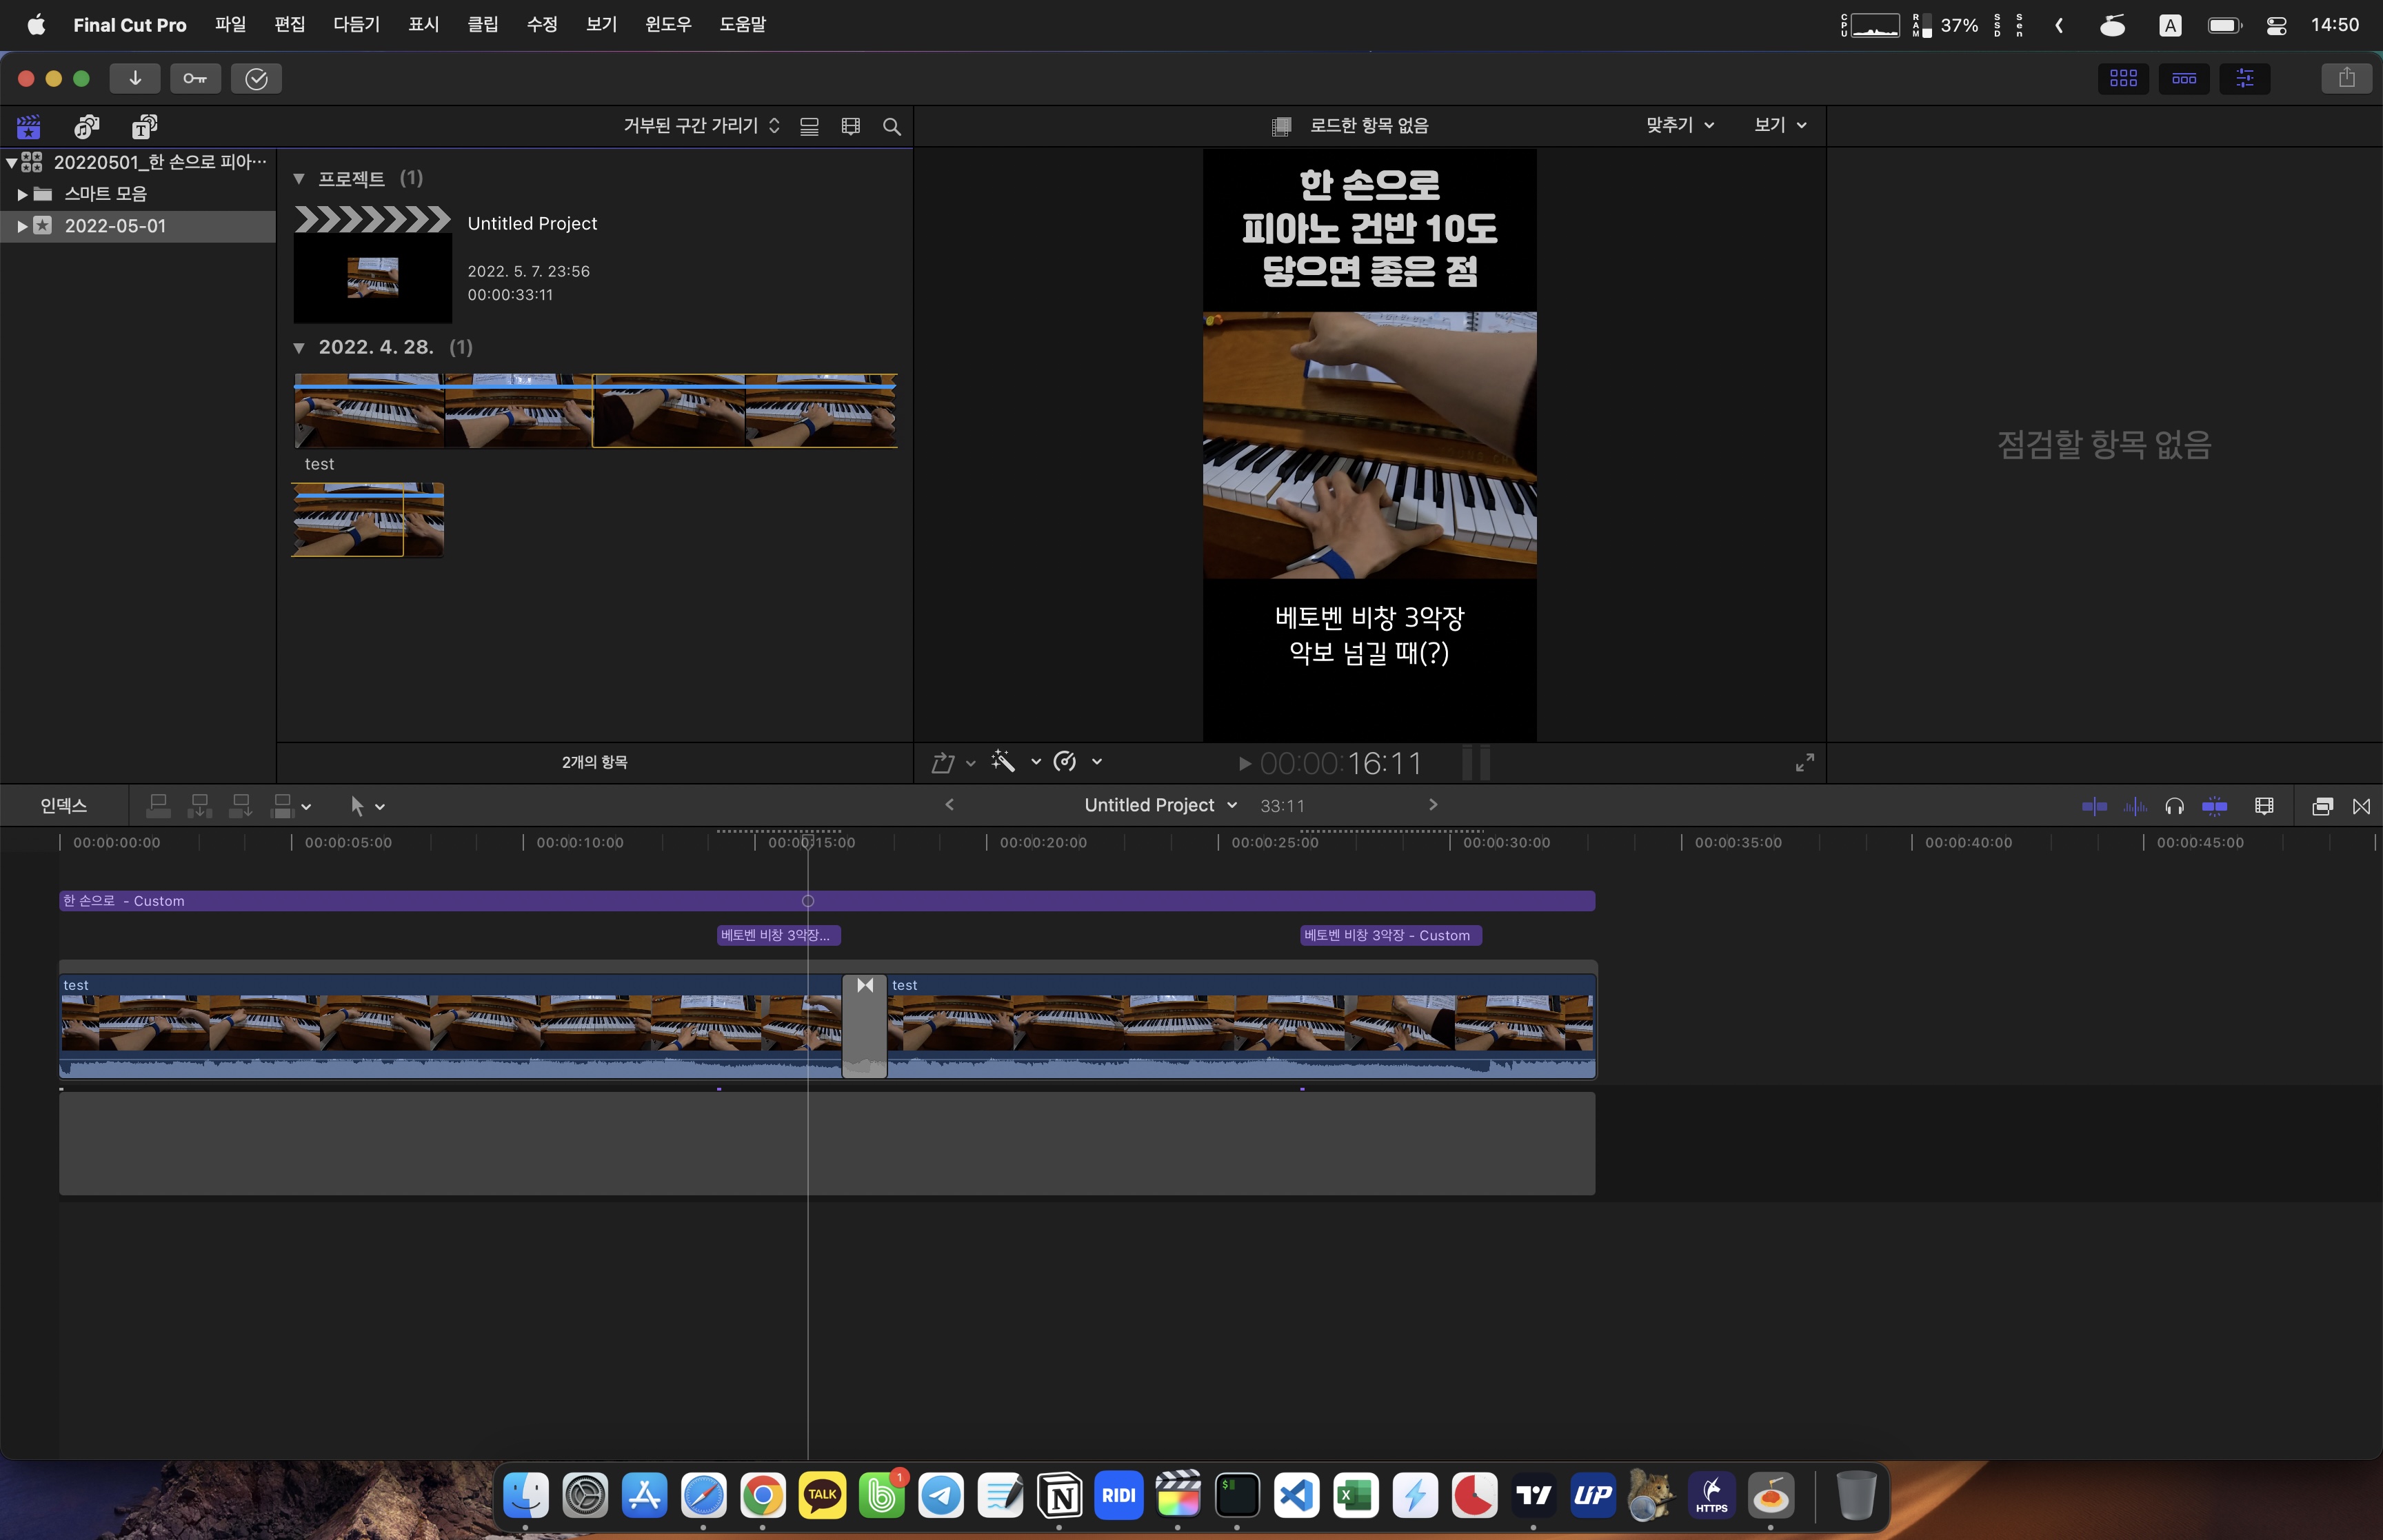
Task: Open the Keyword editor
Action: coord(195,78)
